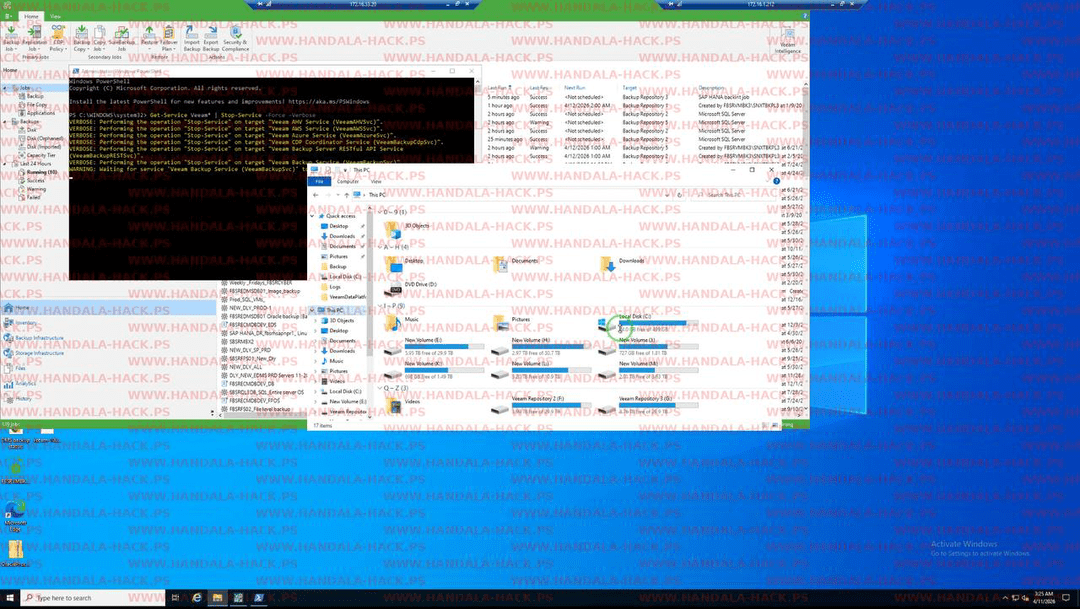This screenshot has height=609, width=1080.
Task: Click the Backup Copy ribbon icon
Action: click(81, 38)
